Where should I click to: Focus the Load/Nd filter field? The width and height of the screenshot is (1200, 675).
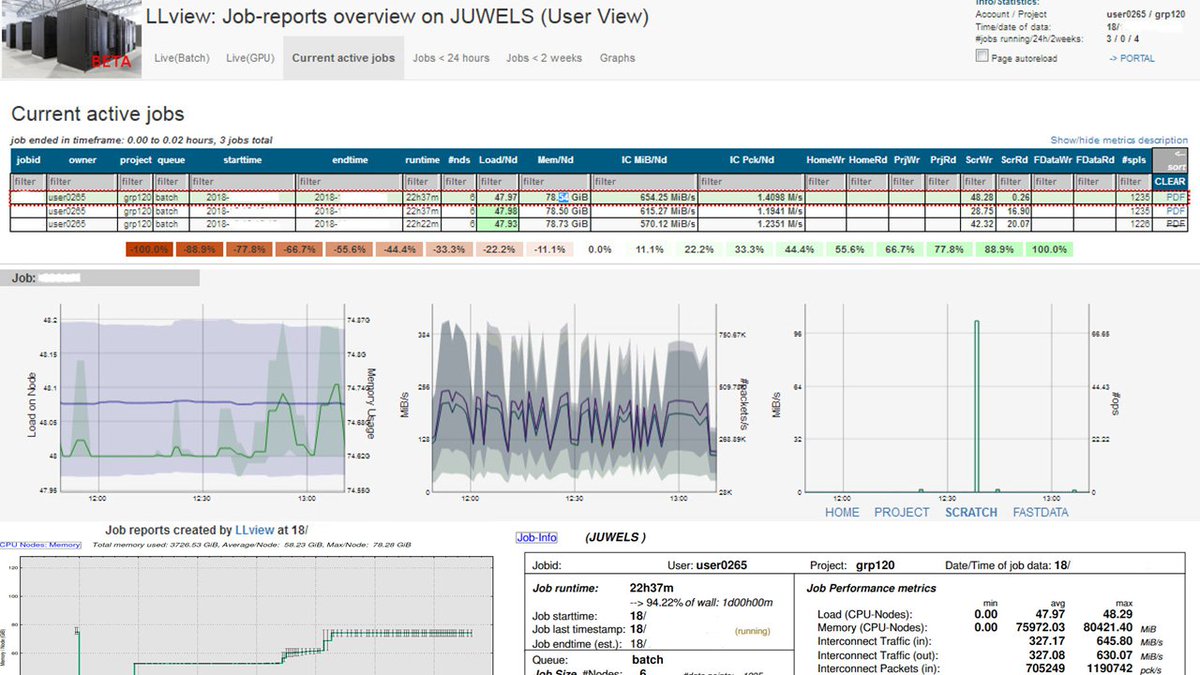[x=498, y=182]
